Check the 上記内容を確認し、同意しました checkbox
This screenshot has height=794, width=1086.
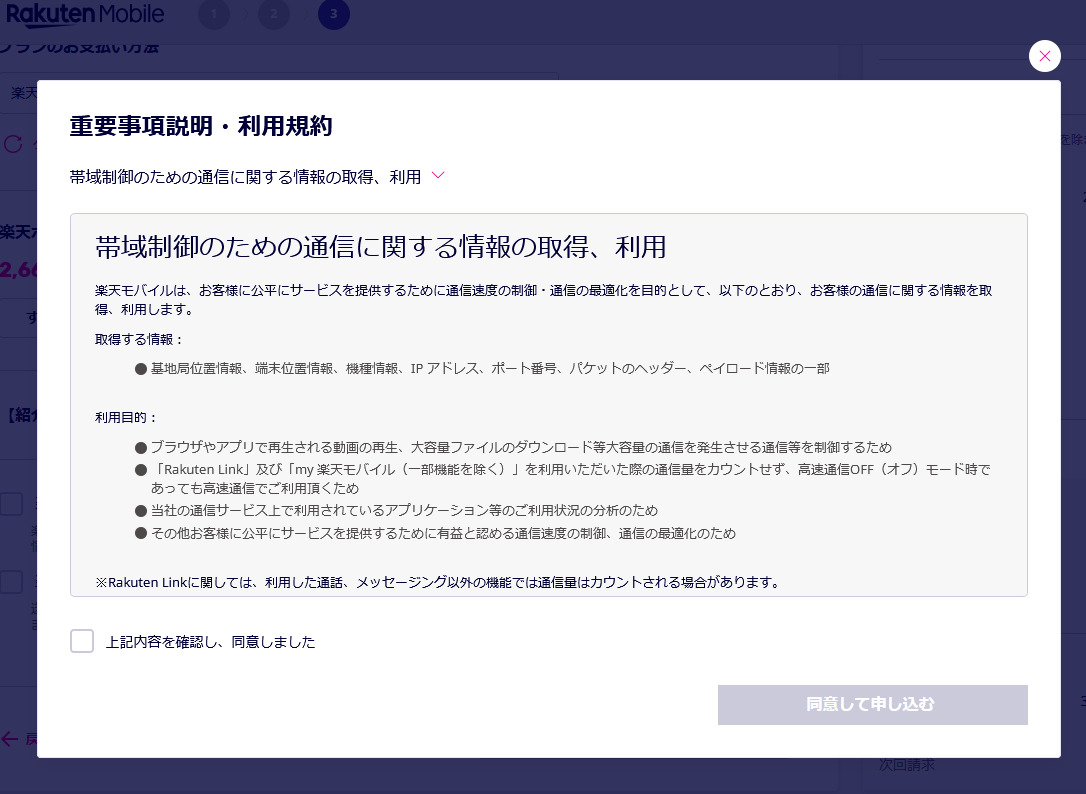point(82,641)
